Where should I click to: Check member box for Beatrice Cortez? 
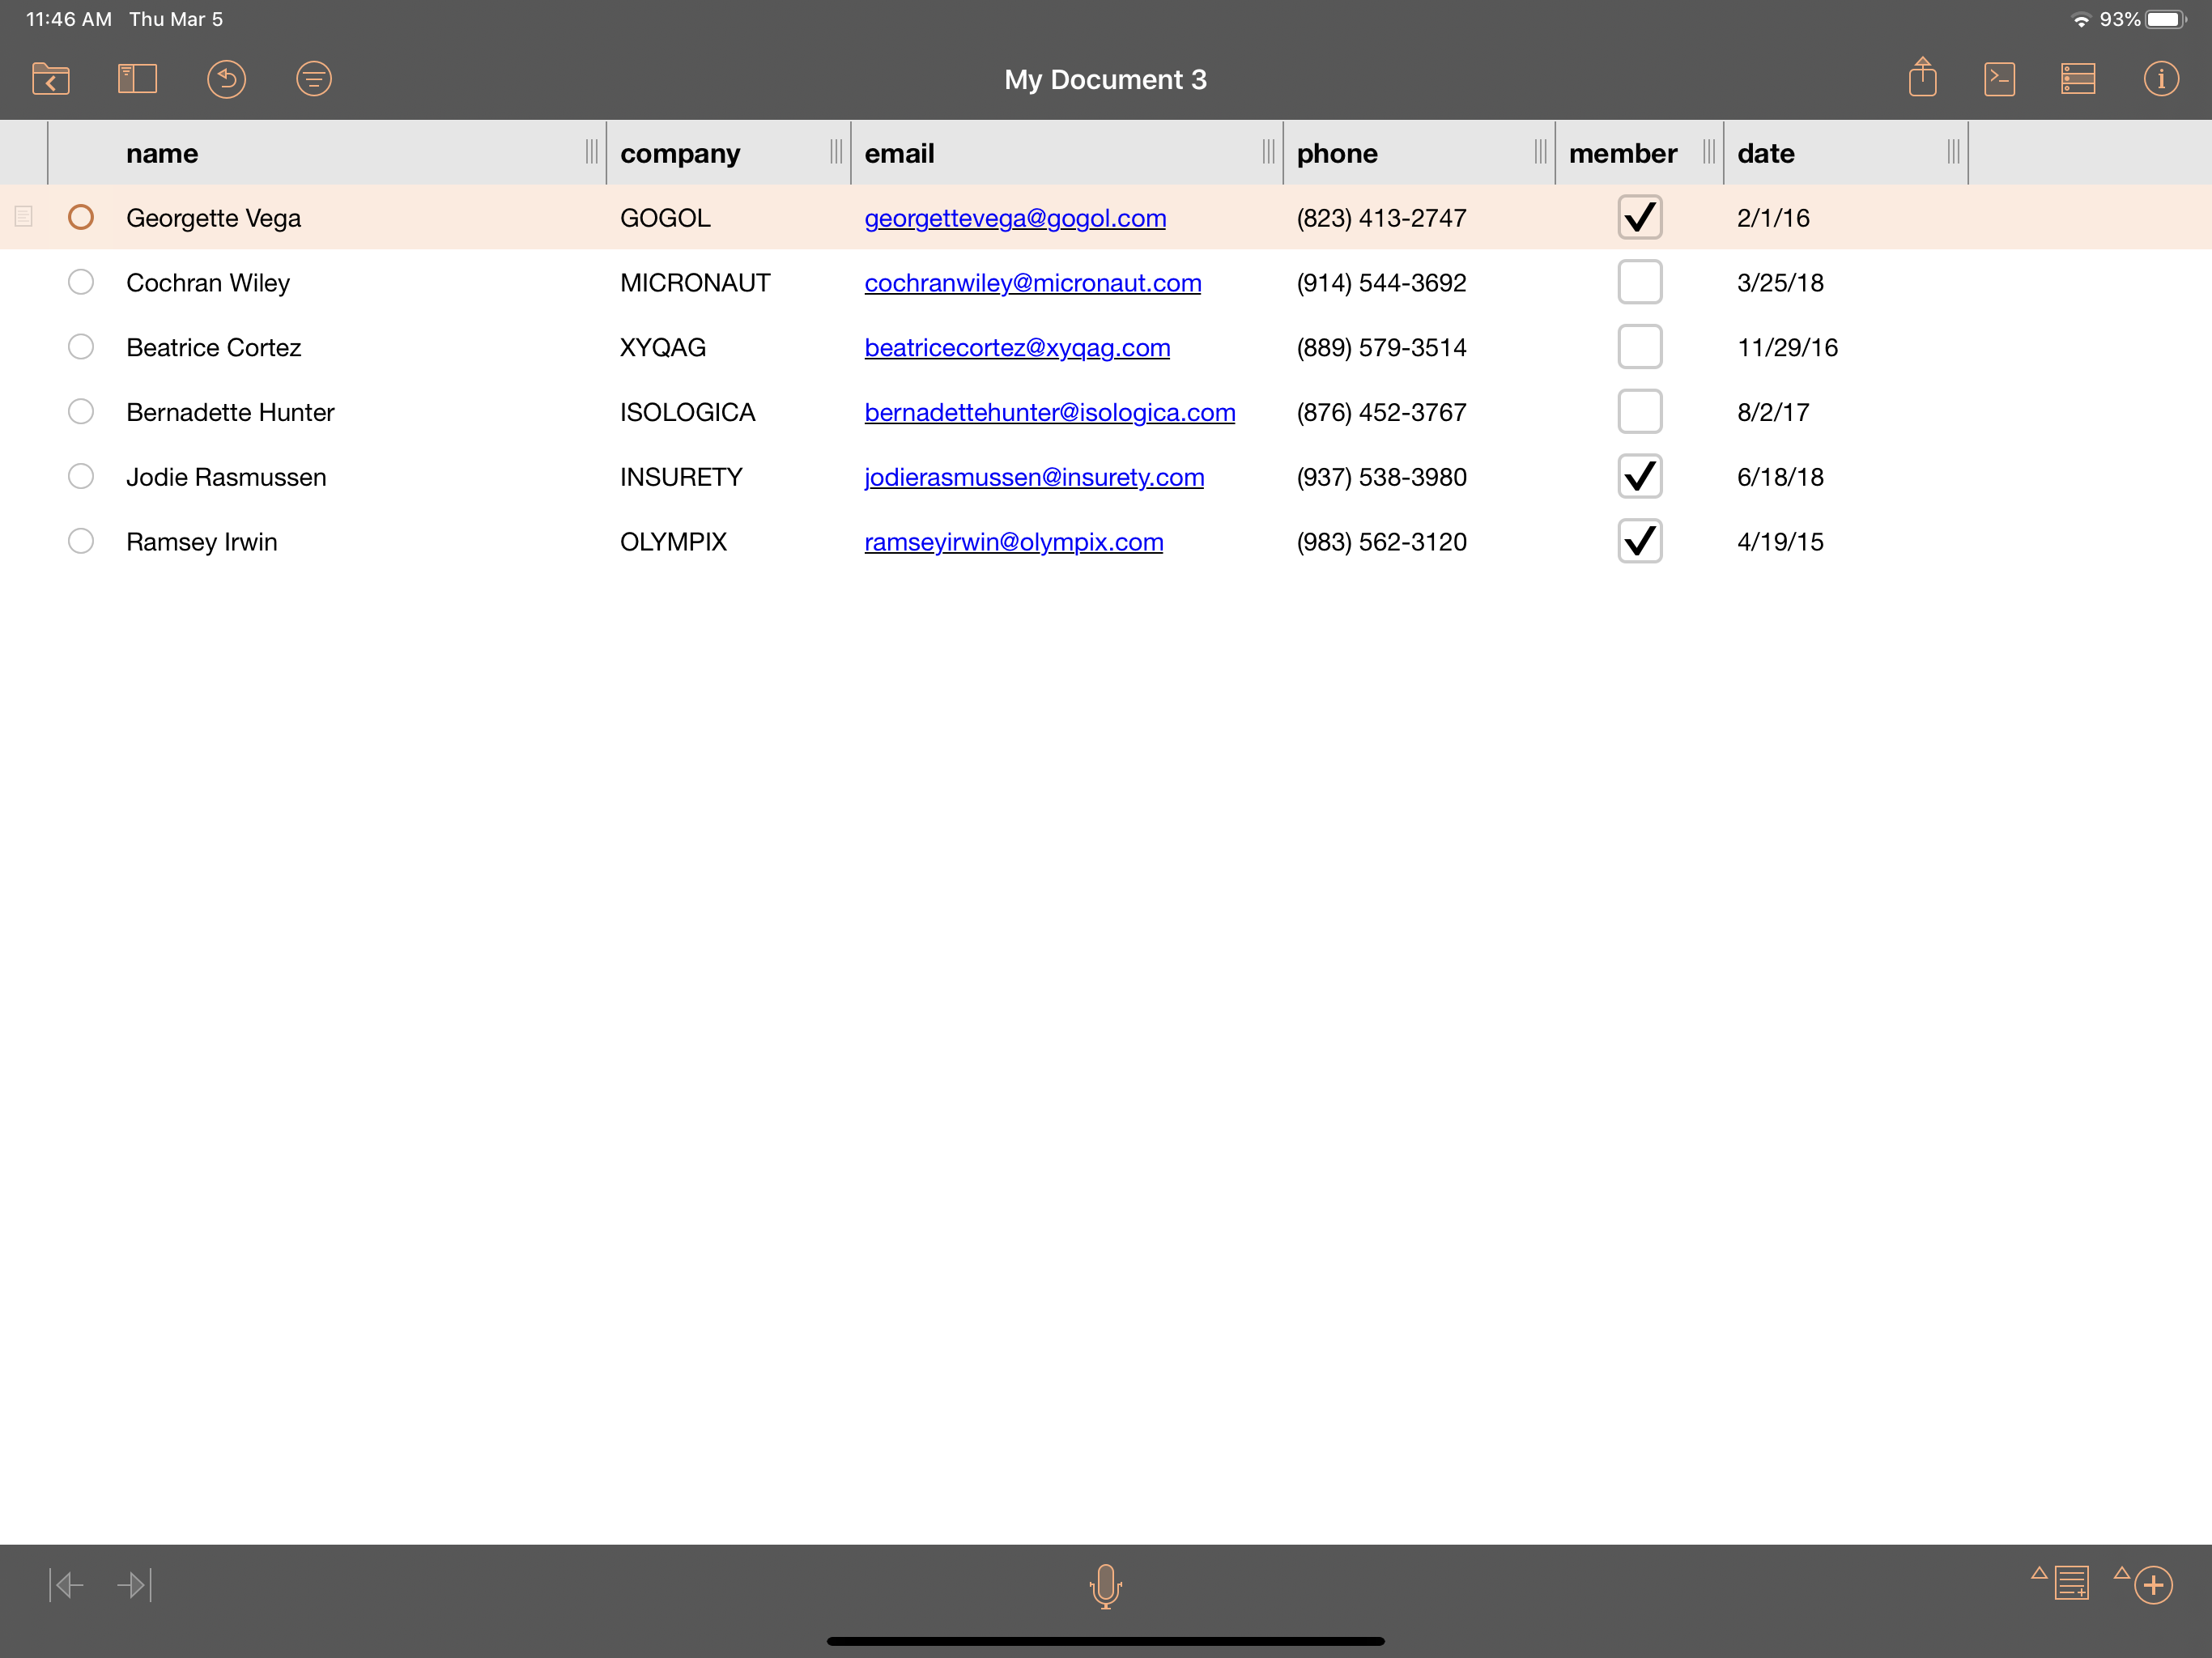1639,347
